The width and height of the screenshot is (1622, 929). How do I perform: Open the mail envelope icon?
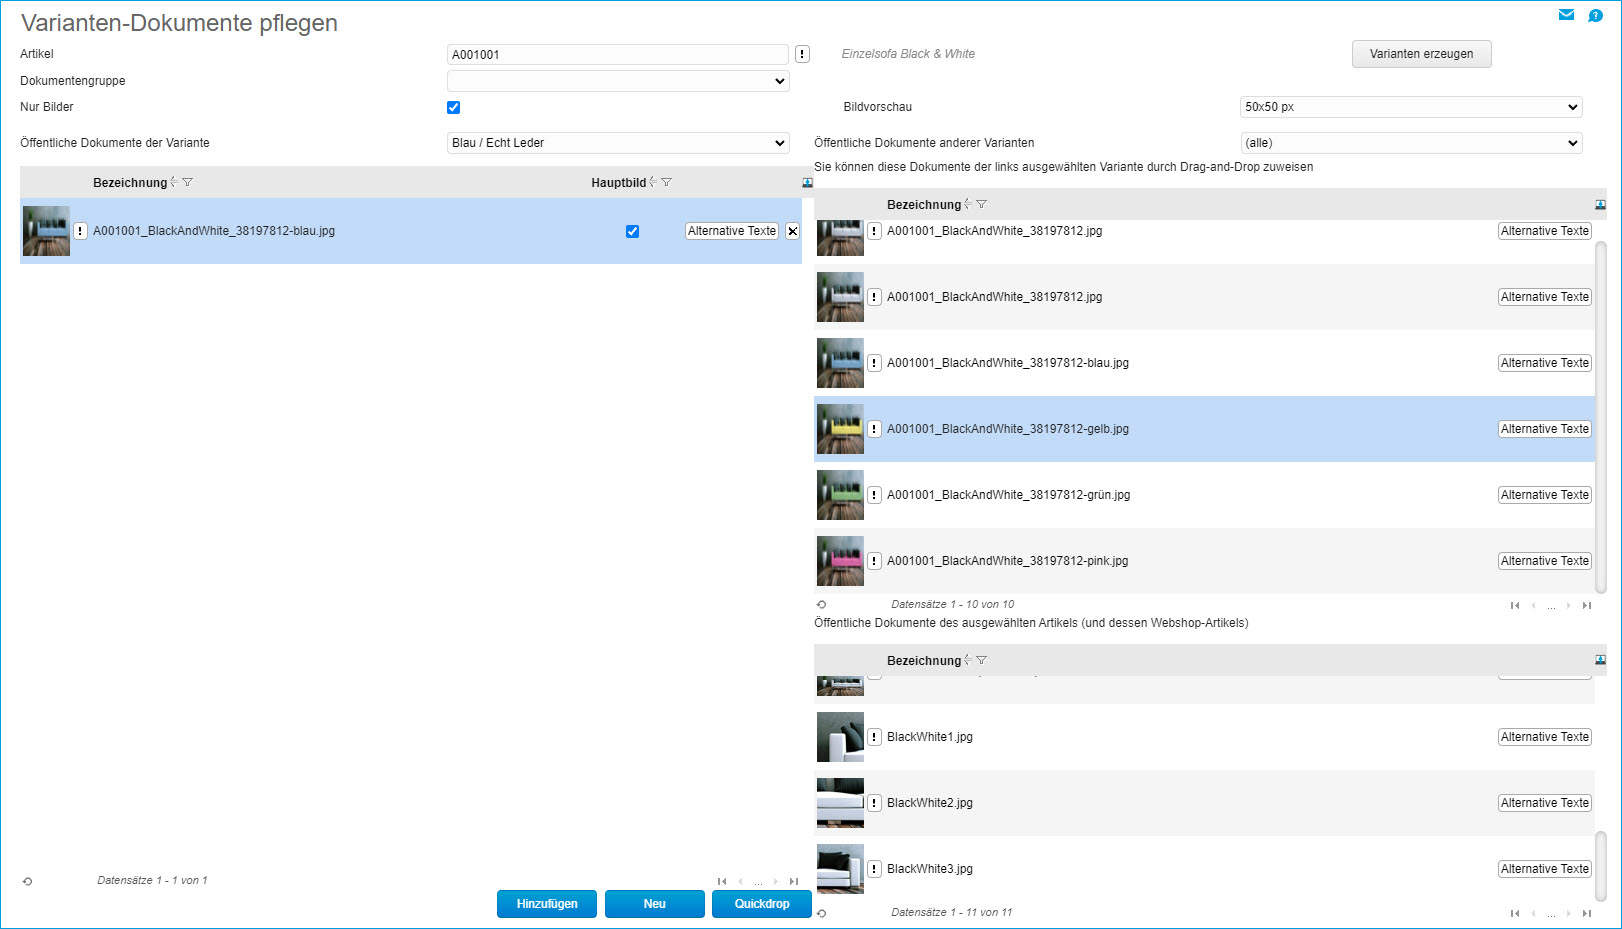[1566, 15]
